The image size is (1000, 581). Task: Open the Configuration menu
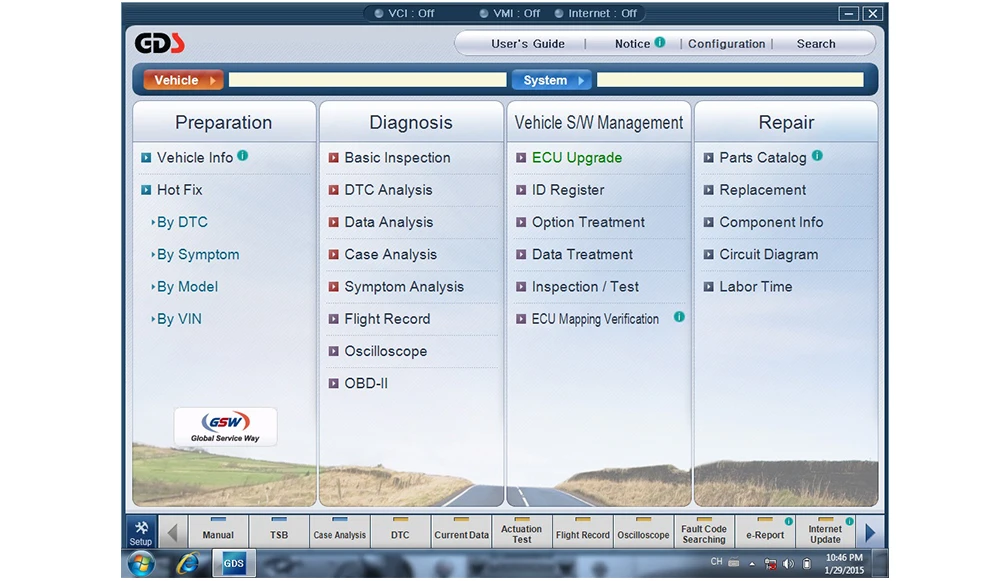tap(726, 43)
